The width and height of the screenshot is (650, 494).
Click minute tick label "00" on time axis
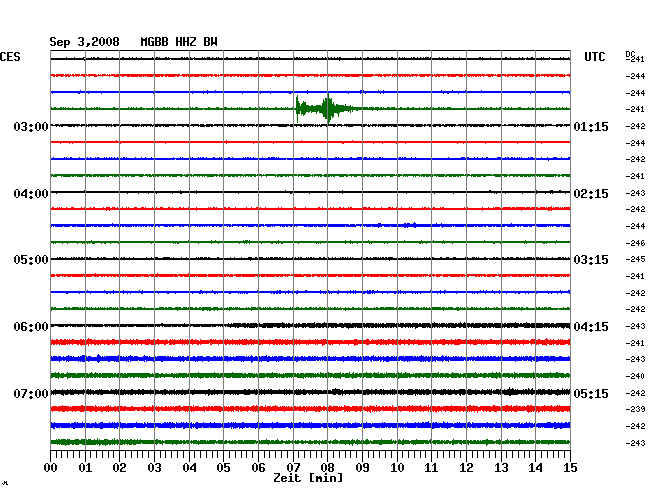(51, 467)
